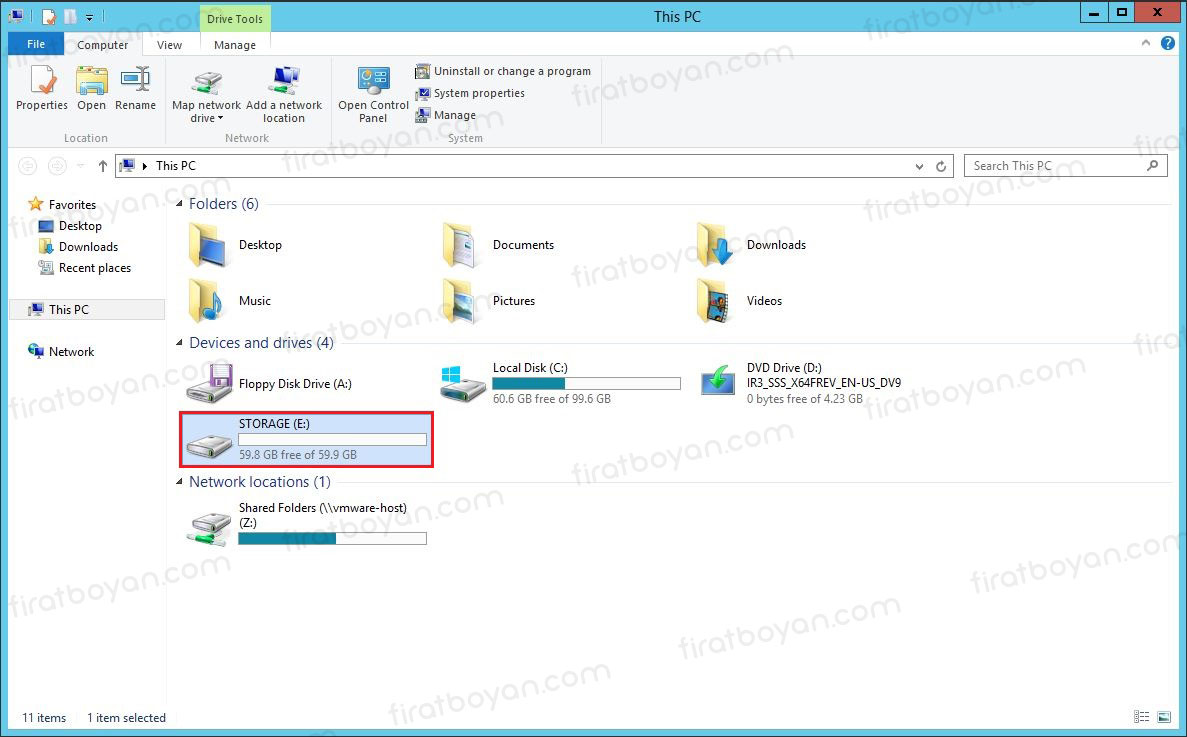The width and height of the screenshot is (1187, 737).
Task: Click the Drive Tools contextual tab header
Action: tap(235, 19)
